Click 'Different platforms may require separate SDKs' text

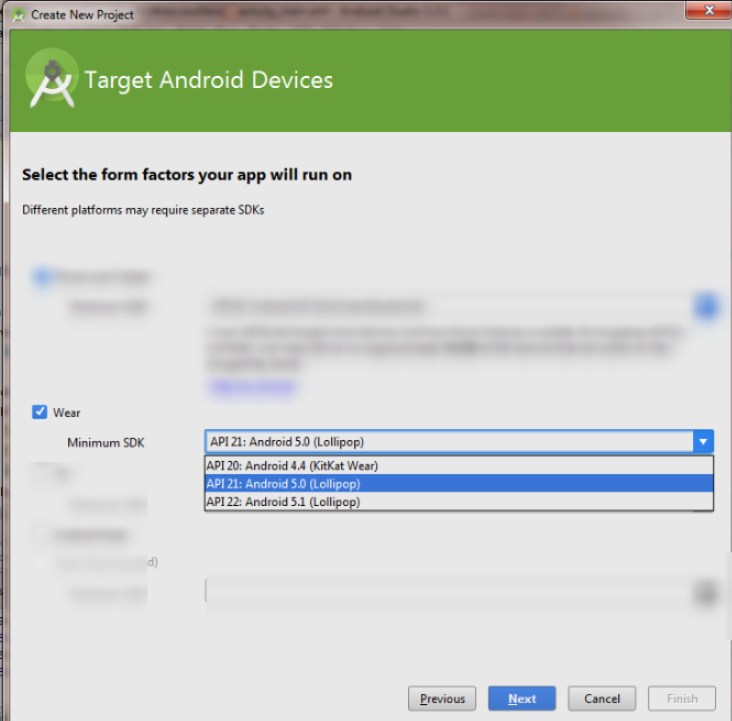(x=143, y=210)
